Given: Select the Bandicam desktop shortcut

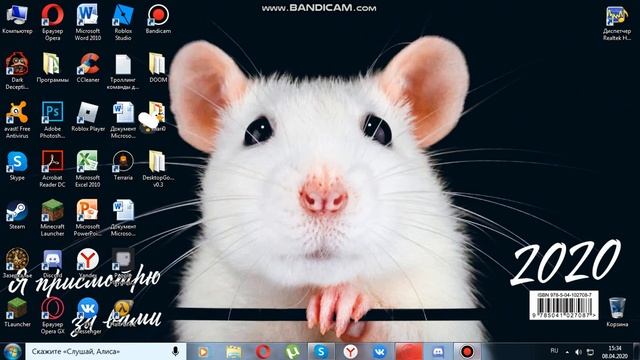Looking at the screenshot, I should pos(158,20).
